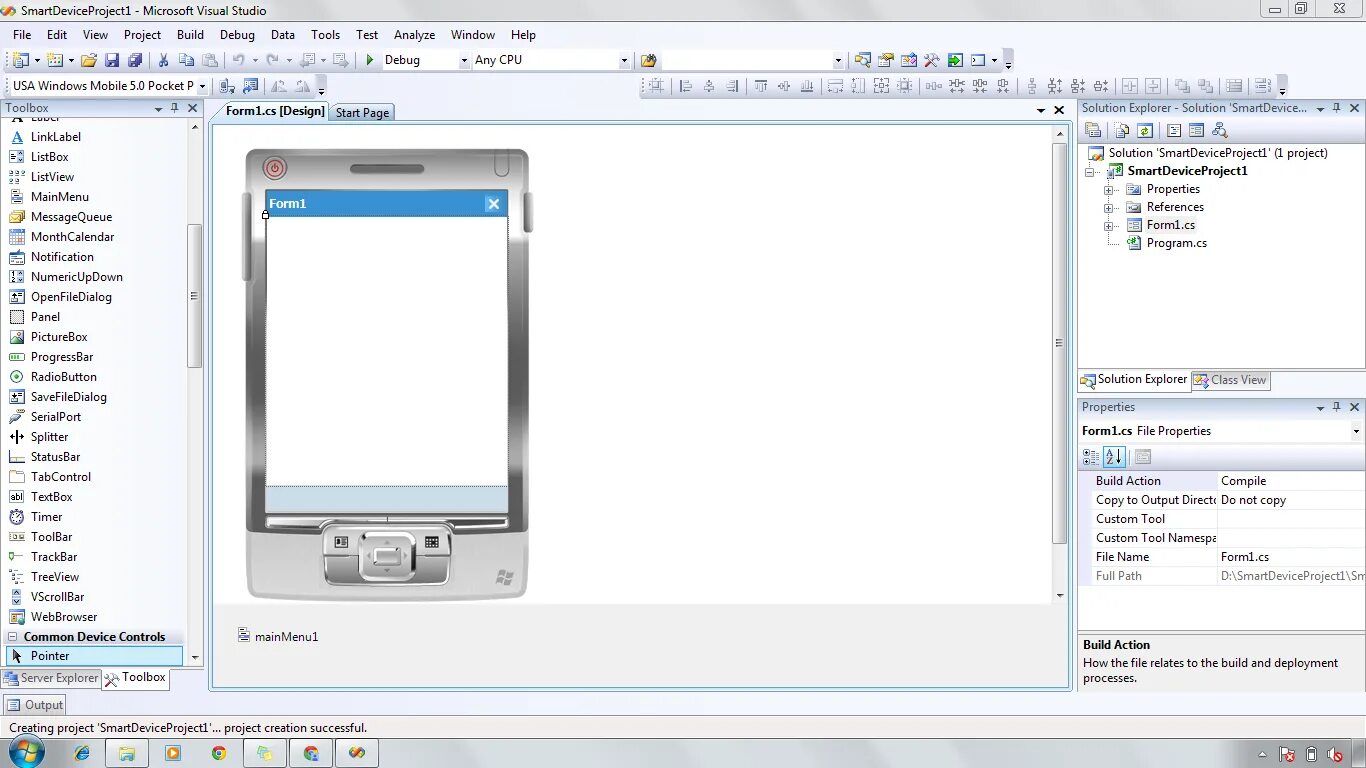Click View Class Diagram icon in Solution Explorer
The height and width of the screenshot is (768, 1366).
pyautogui.click(x=1219, y=130)
